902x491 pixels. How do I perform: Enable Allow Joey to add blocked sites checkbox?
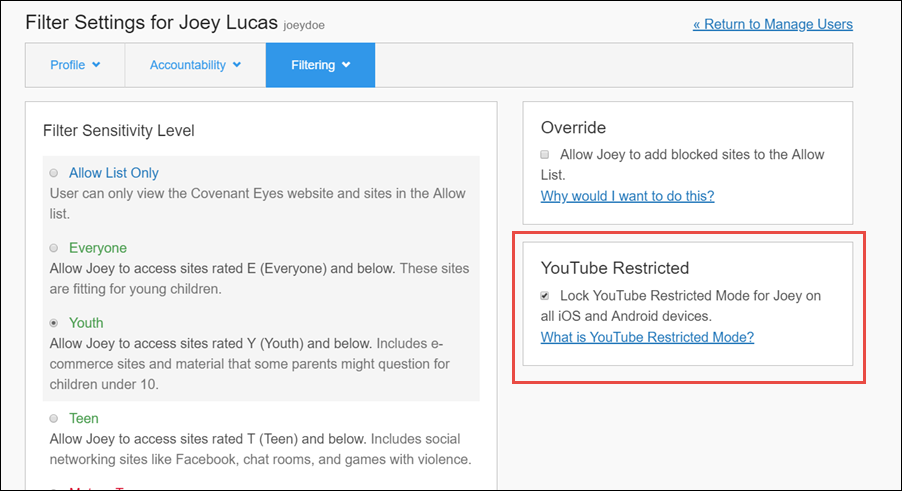tap(545, 155)
